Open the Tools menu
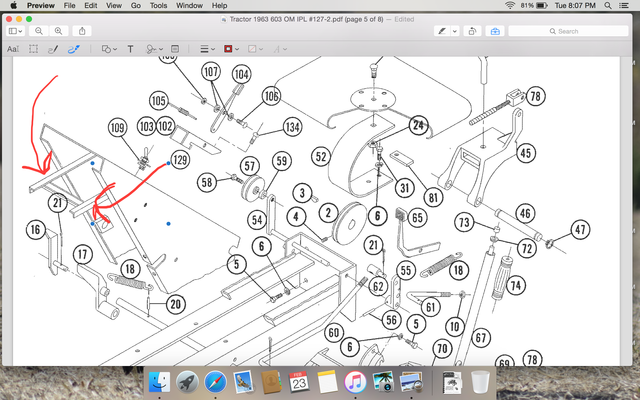This screenshot has height=400, width=640. 158,5
